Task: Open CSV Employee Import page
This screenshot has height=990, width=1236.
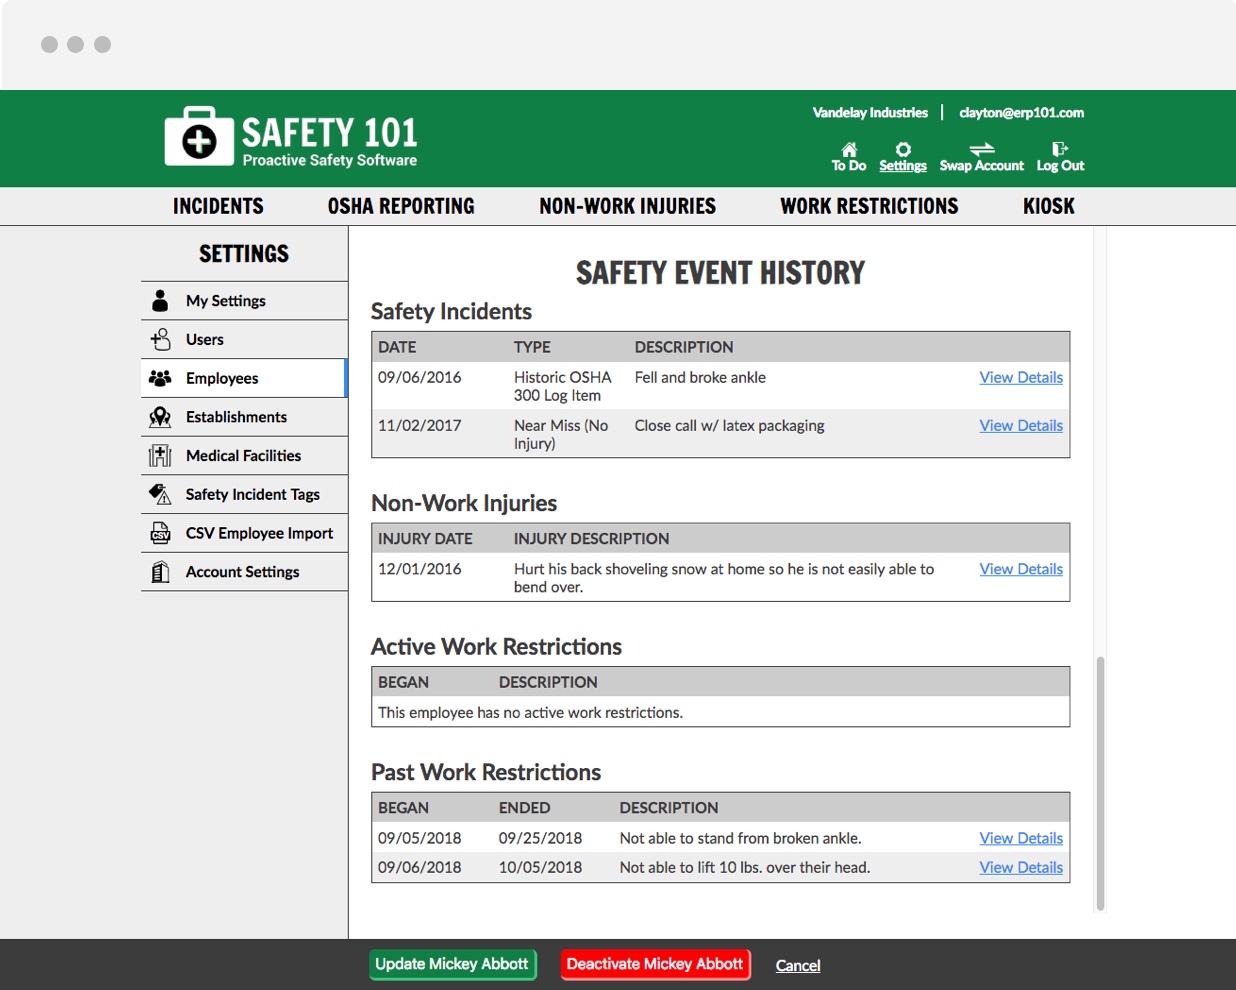Action: coord(245,533)
